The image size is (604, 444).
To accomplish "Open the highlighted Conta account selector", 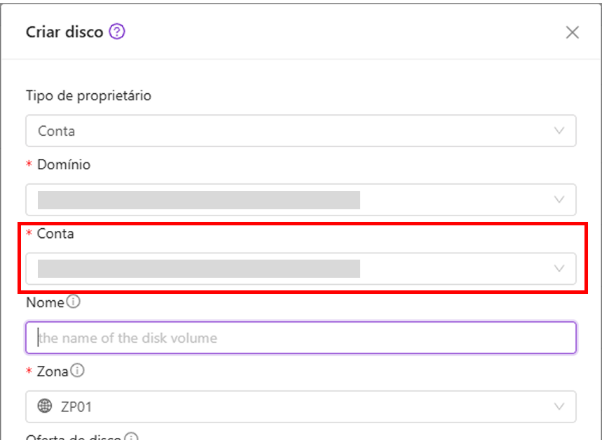I will [301, 268].
